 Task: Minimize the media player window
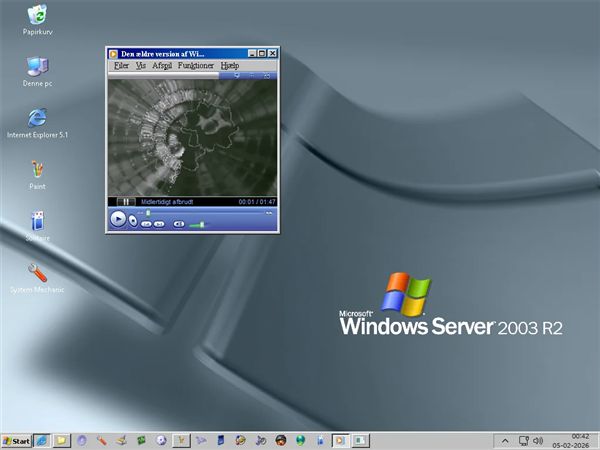pyautogui.click(x=252, y=54)
